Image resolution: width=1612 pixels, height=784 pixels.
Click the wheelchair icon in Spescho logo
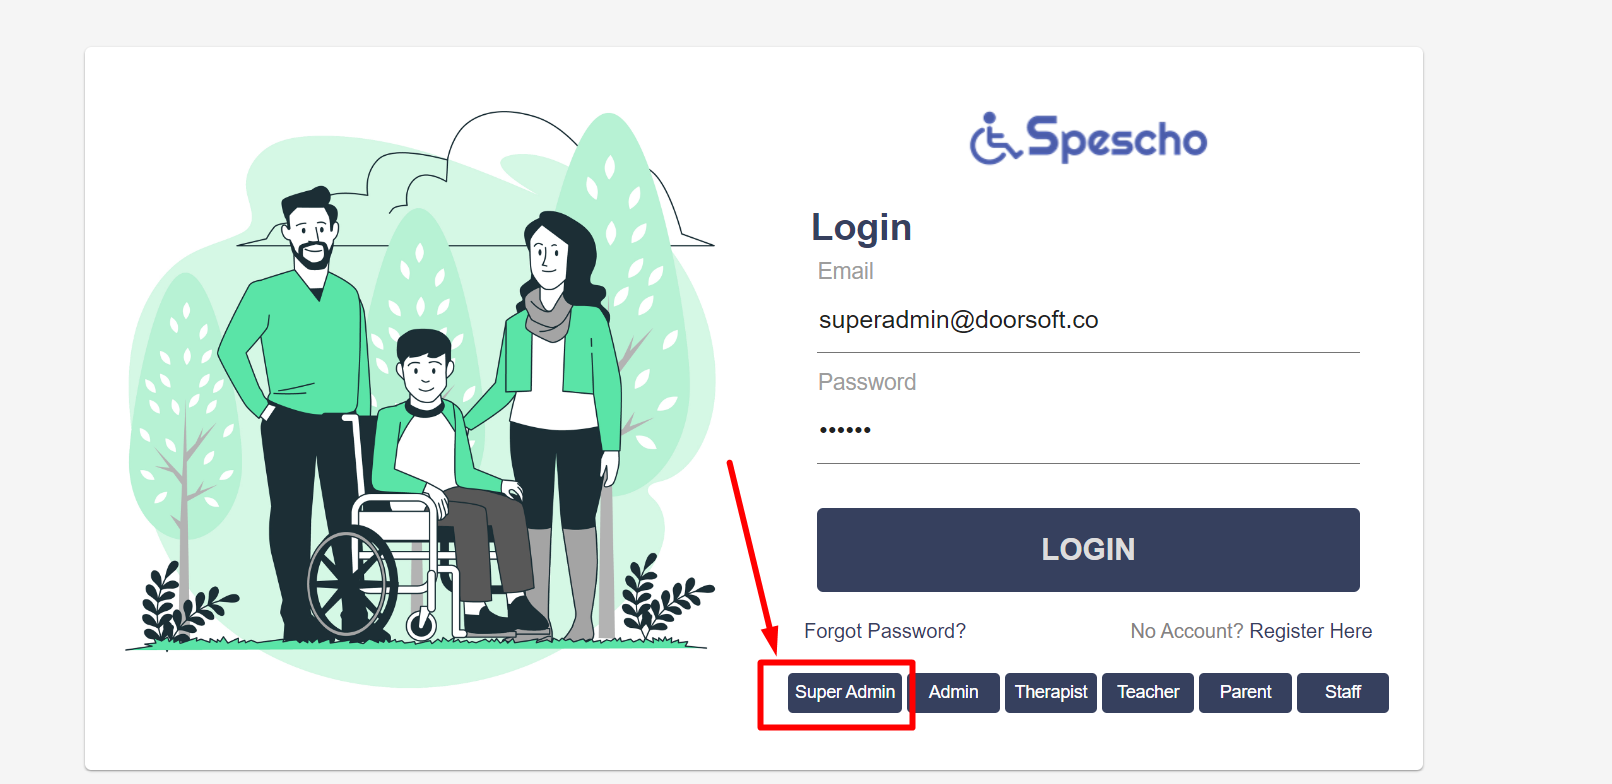click(994, 138)
